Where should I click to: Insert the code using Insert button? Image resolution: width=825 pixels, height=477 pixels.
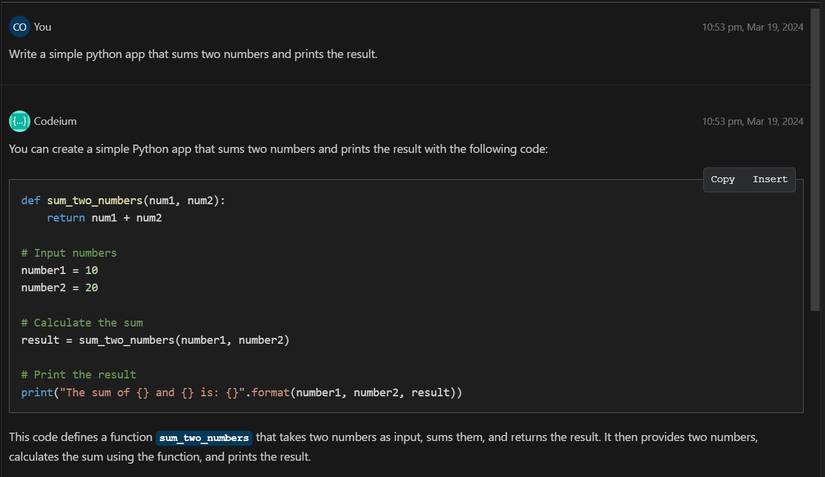tap(770, 179)
